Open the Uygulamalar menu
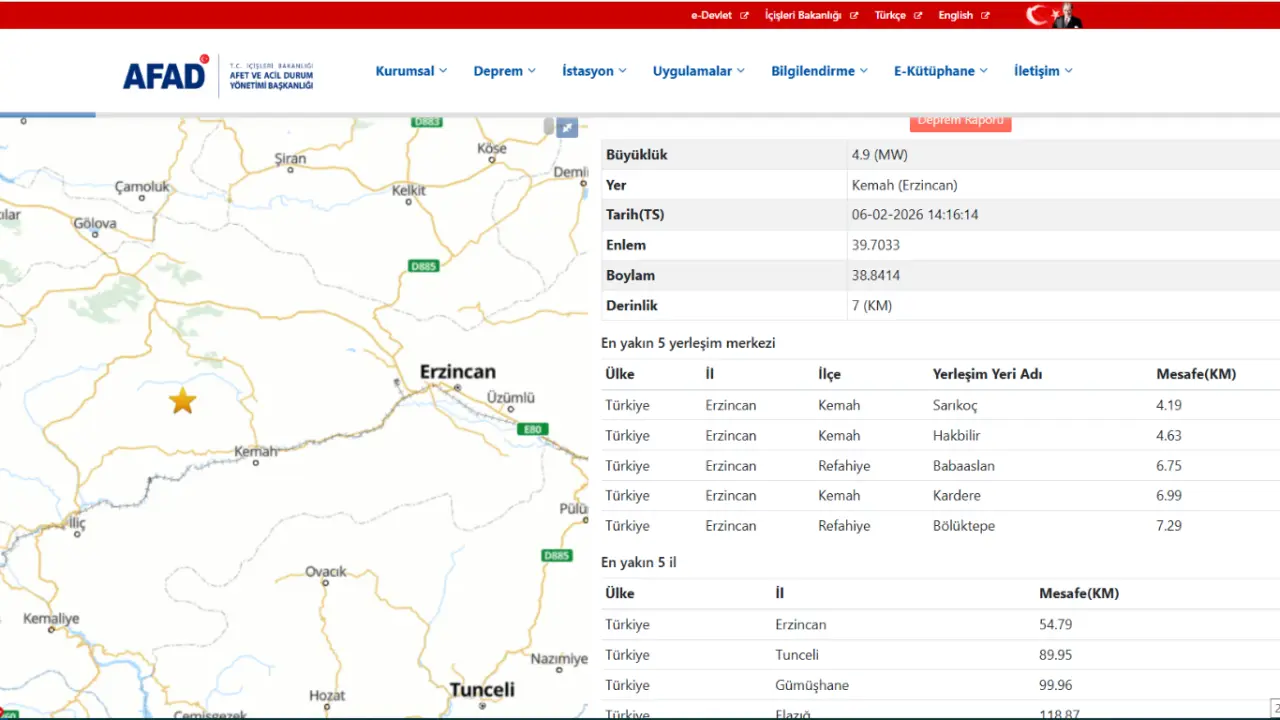Screen dimensions: 1280x720 698,71
